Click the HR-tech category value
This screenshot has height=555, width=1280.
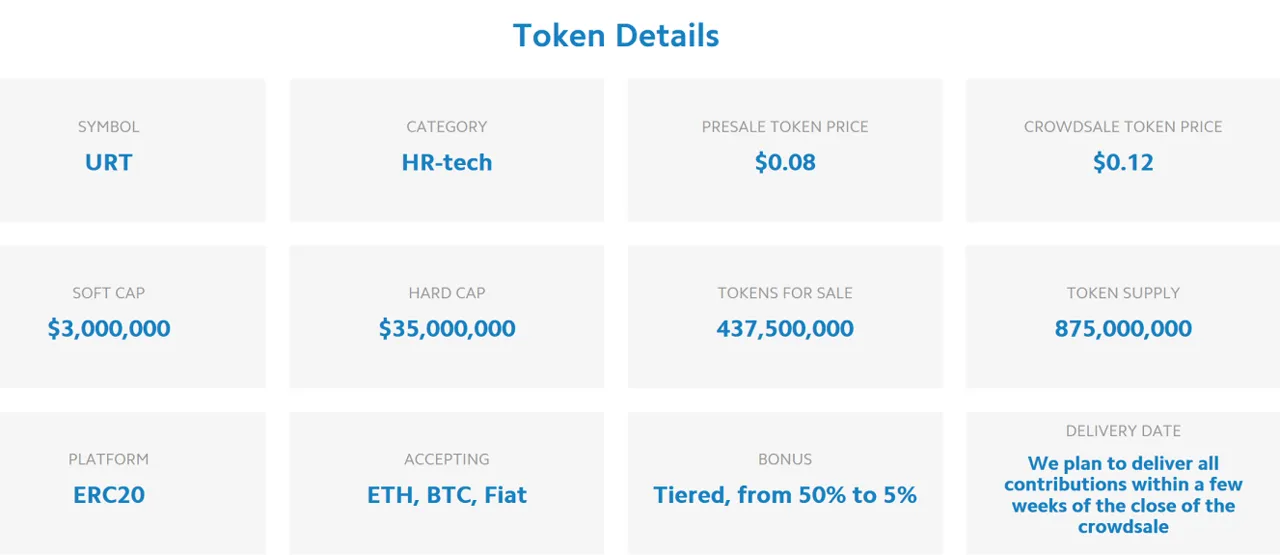click(447, 162)
